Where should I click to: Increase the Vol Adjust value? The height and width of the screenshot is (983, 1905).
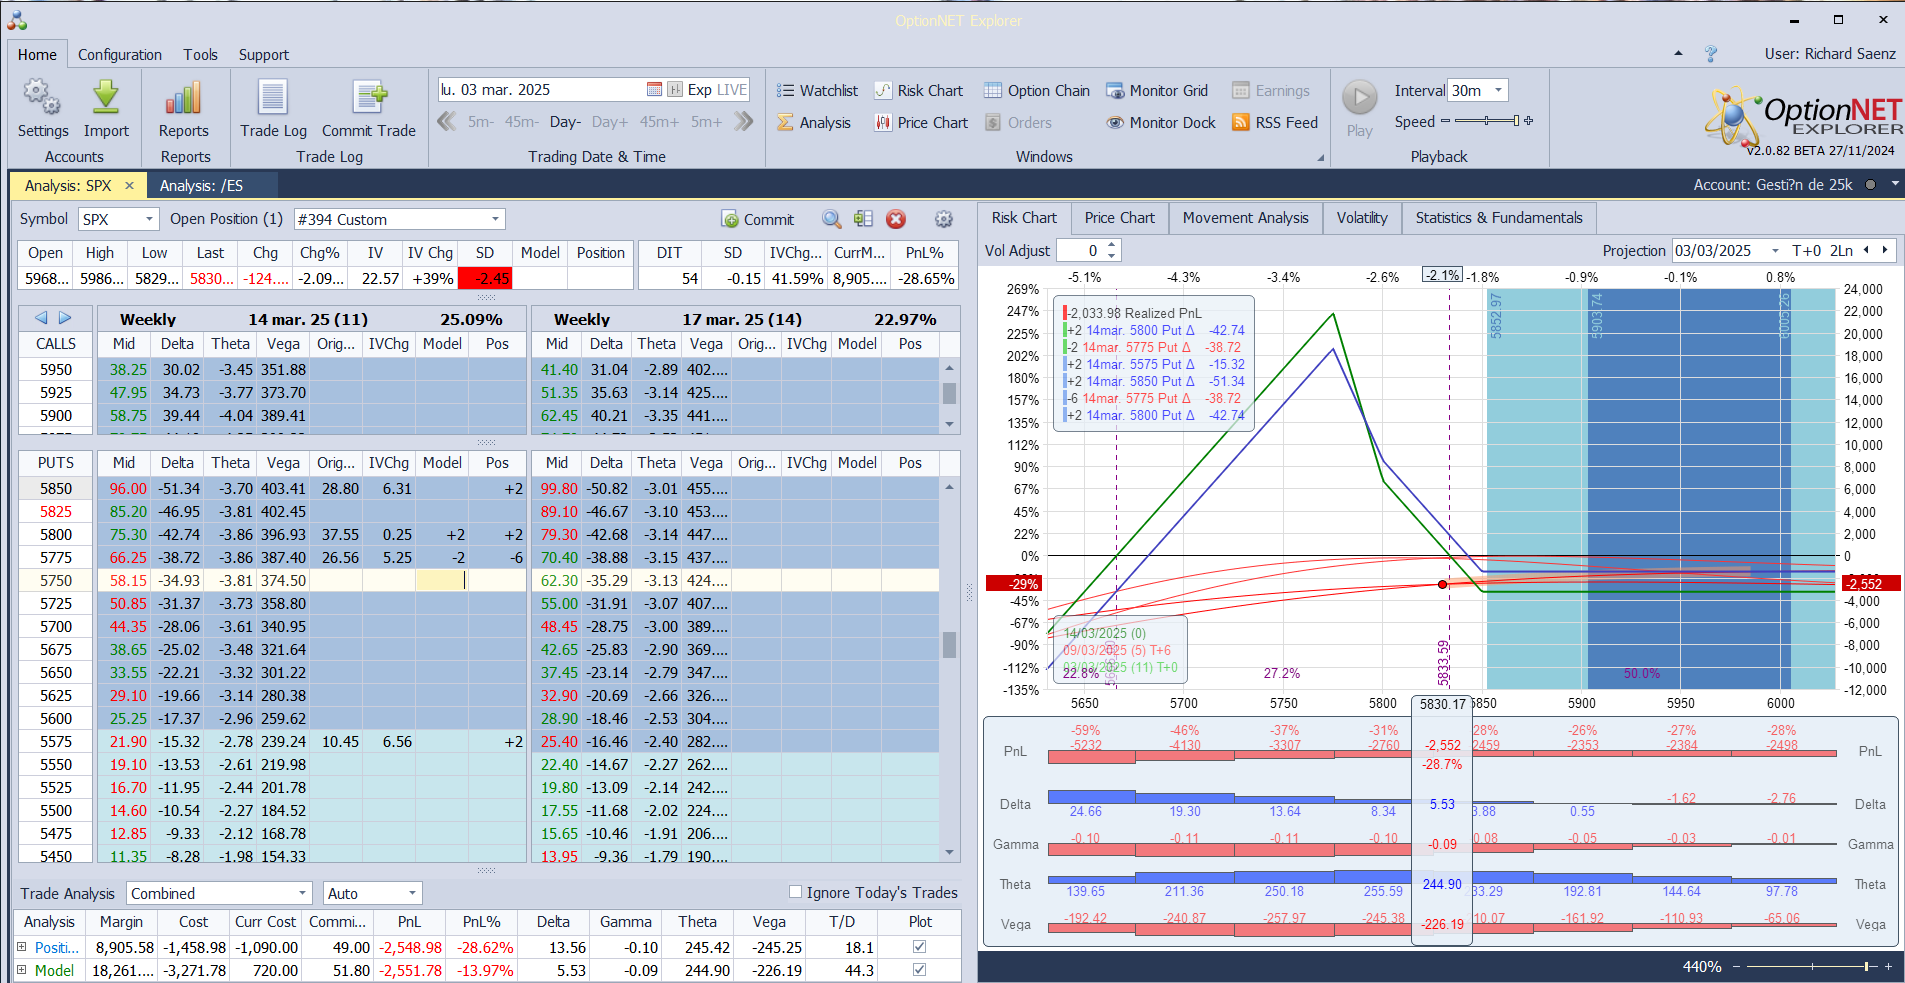pos(1112,245)
